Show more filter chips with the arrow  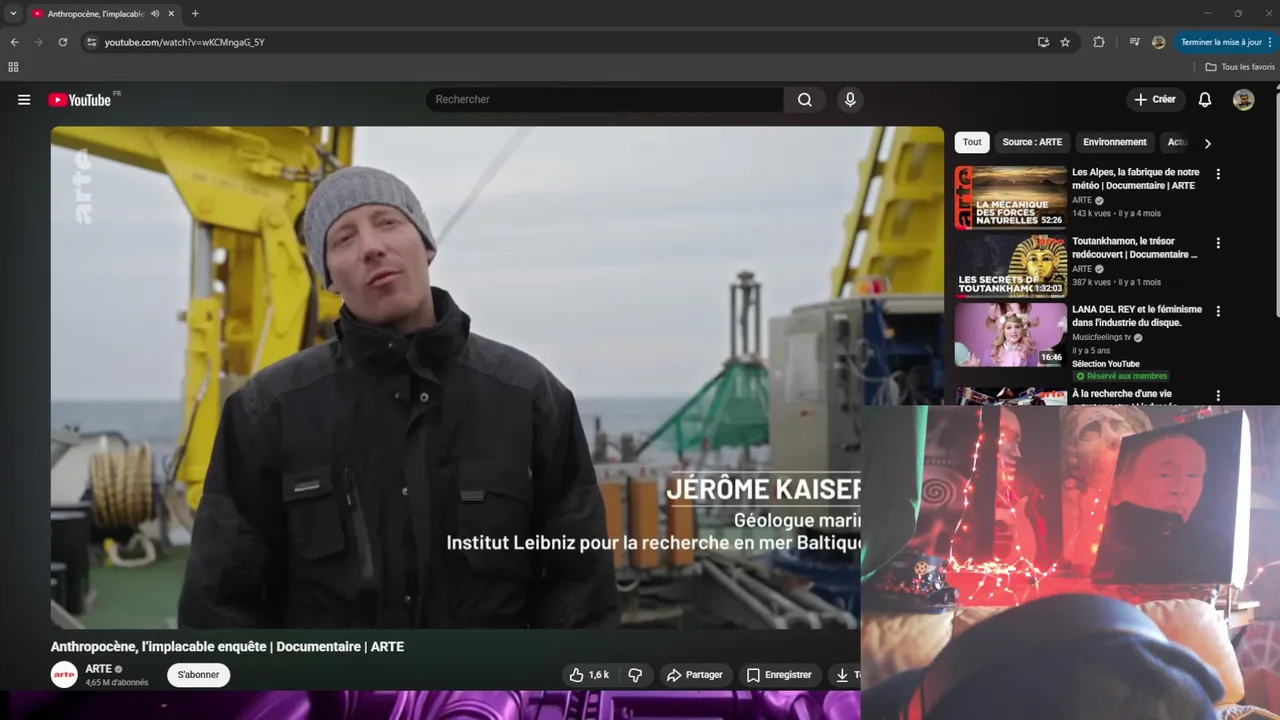click(x=1207, y=143)
